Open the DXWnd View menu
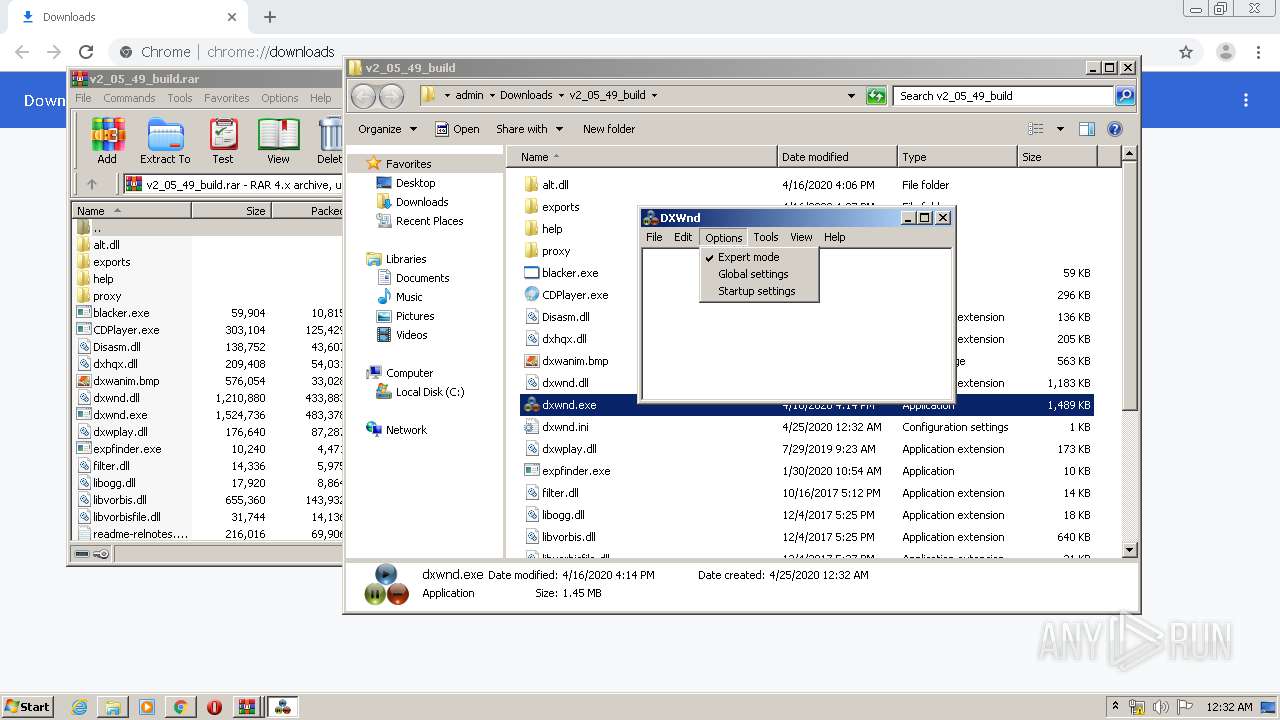The image size is (1280, 720). (802, 237)
